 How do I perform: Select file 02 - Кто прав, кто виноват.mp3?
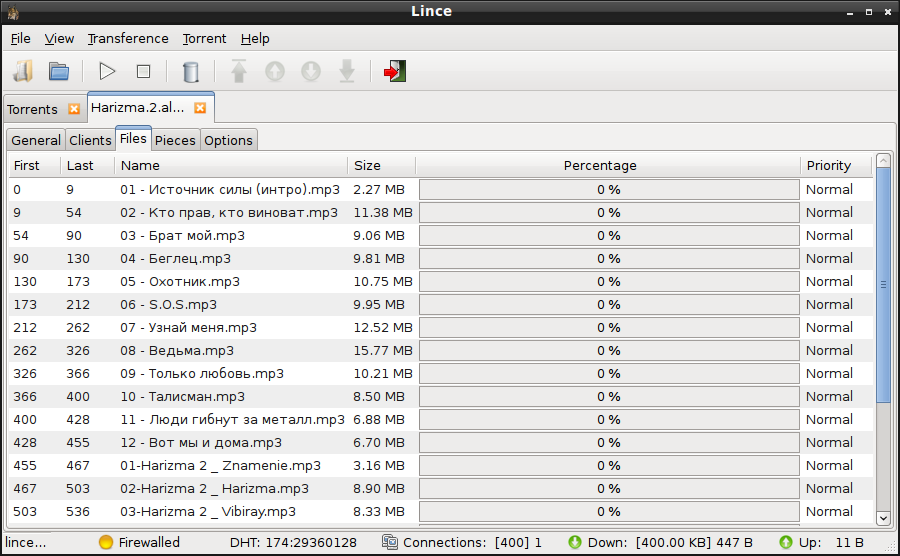pyautogui.click(x=228, y=213)
